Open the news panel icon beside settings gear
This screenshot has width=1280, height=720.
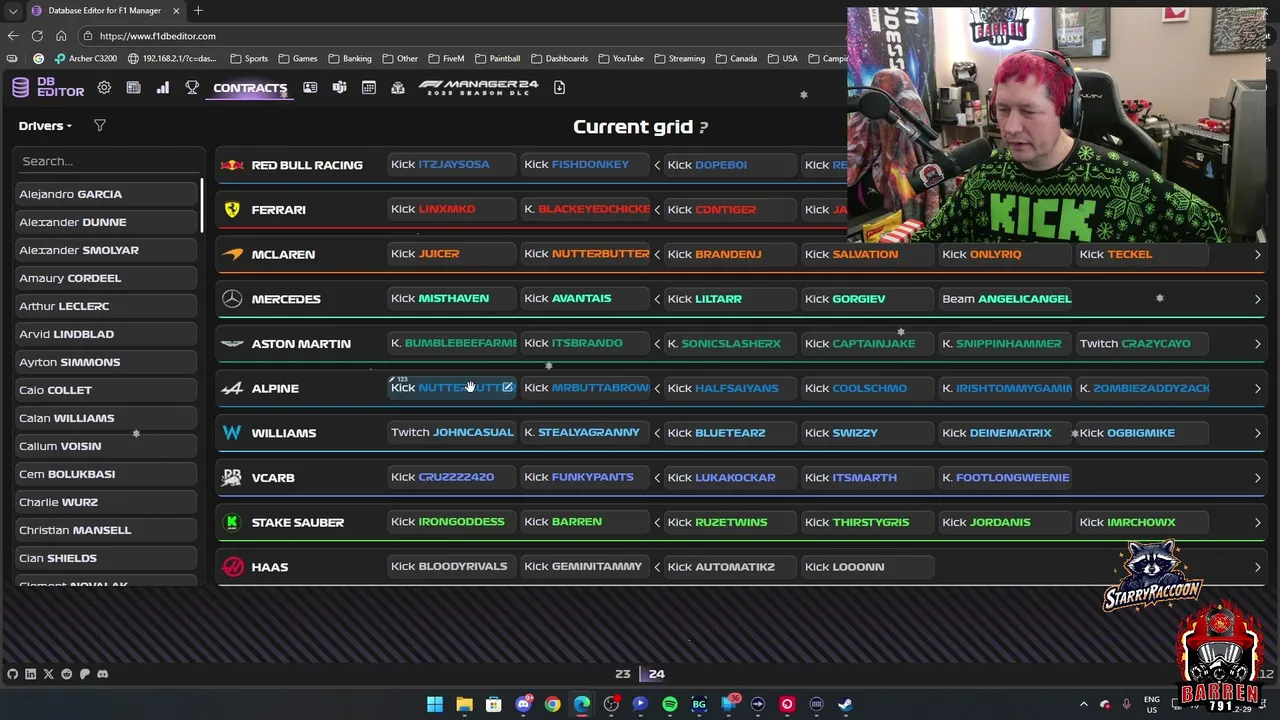point(133,88)
